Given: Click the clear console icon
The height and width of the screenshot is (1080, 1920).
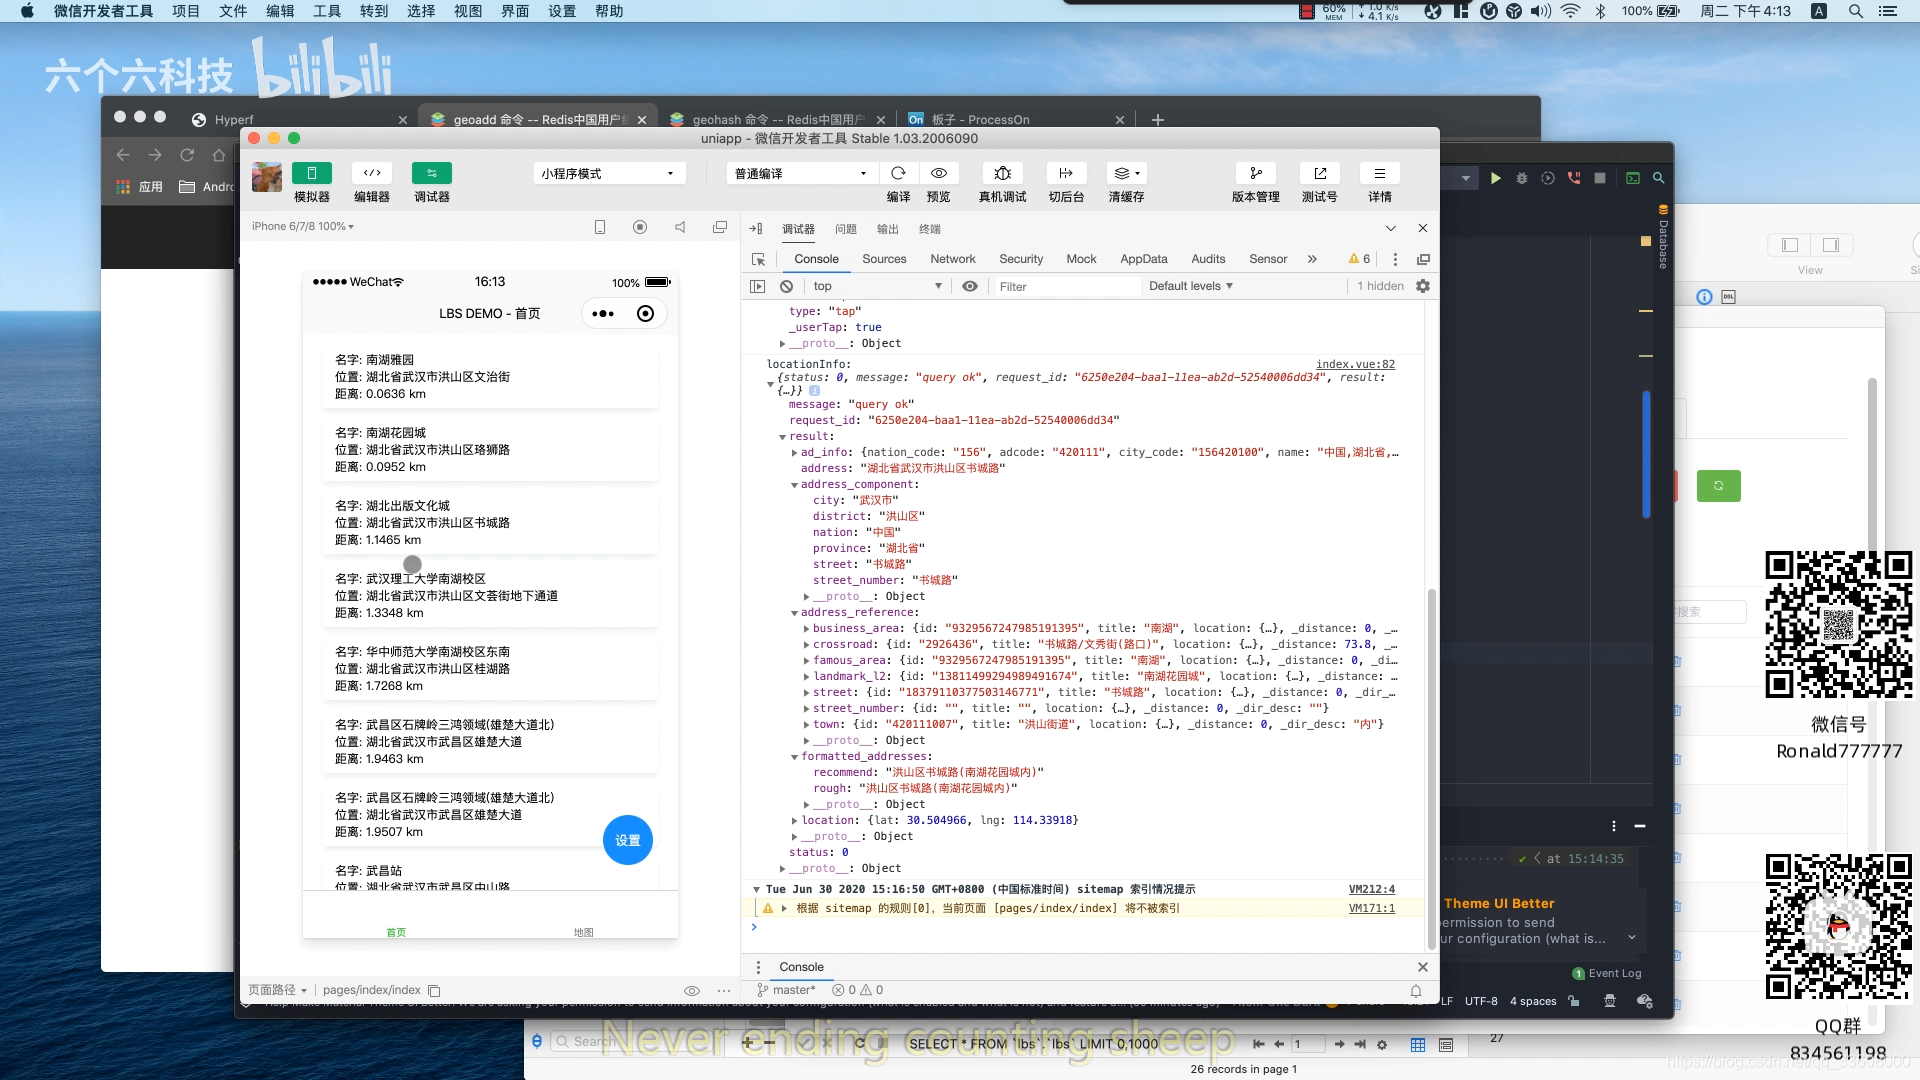Looking at the screenshot, I should pyautogui.click(x=787, y=286).
